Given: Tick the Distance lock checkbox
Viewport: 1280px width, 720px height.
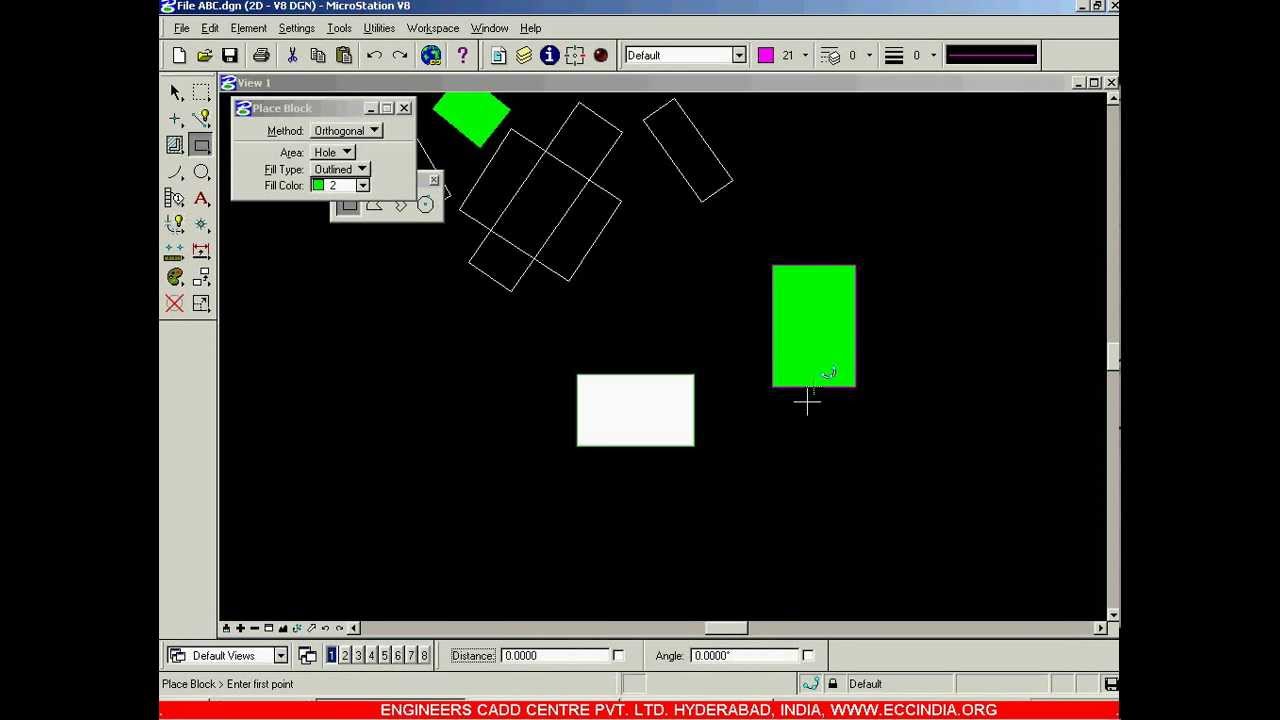Looking at the screenshot, I should coord(618,656).
